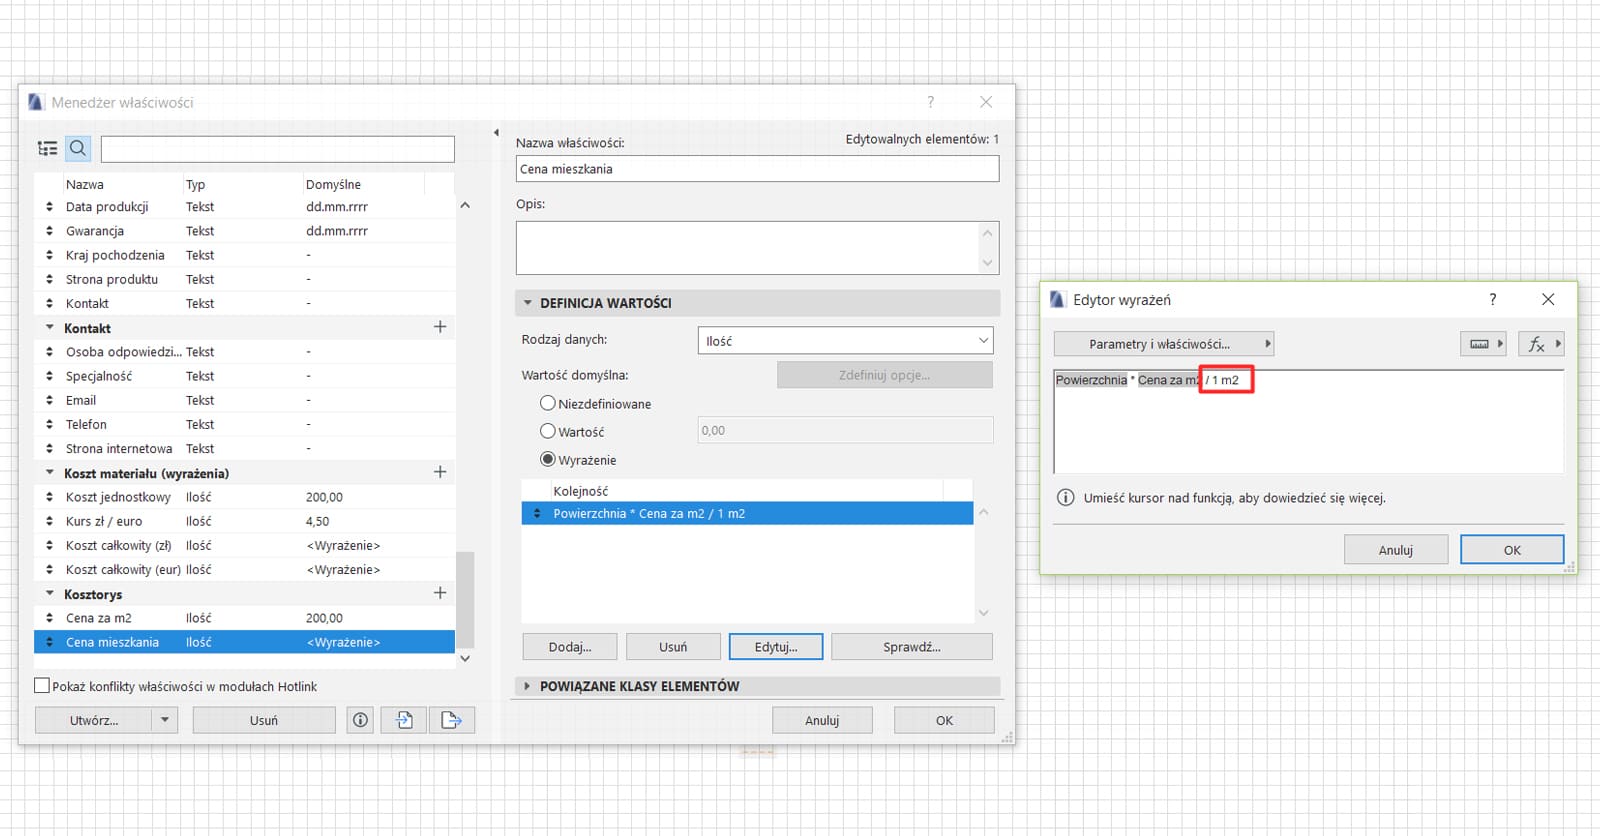Collapse Koszt materiału (wyrażenia) group
This screenshot has width=1600, height=836.
pyautogui.click(x=50, y=472)
